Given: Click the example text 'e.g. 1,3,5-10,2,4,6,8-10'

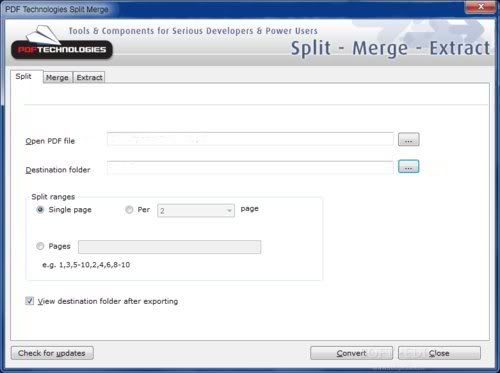Looking at the screenshot, I should point(86,265).
